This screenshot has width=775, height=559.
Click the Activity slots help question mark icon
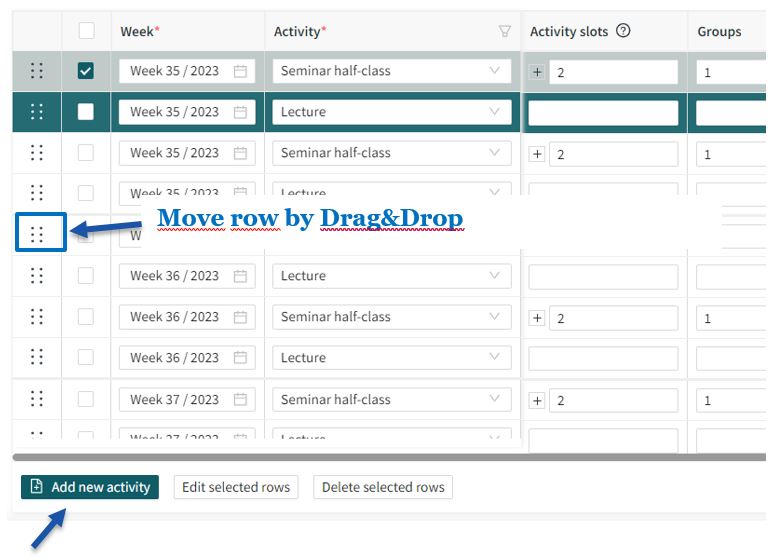624,31
